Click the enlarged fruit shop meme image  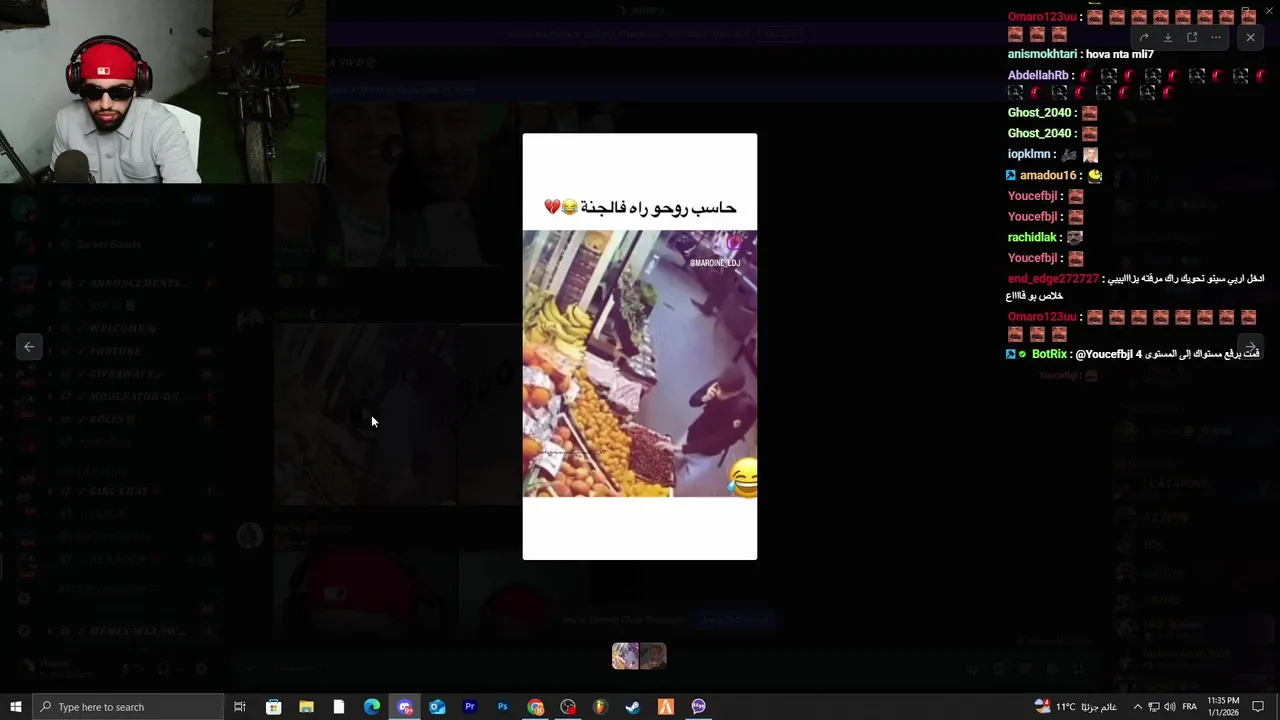tap(640, 346)
